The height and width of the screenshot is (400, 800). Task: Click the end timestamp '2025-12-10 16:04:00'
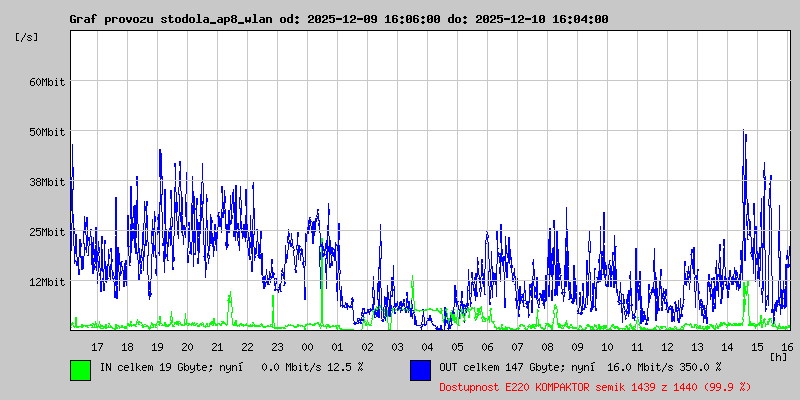[542, 19]
